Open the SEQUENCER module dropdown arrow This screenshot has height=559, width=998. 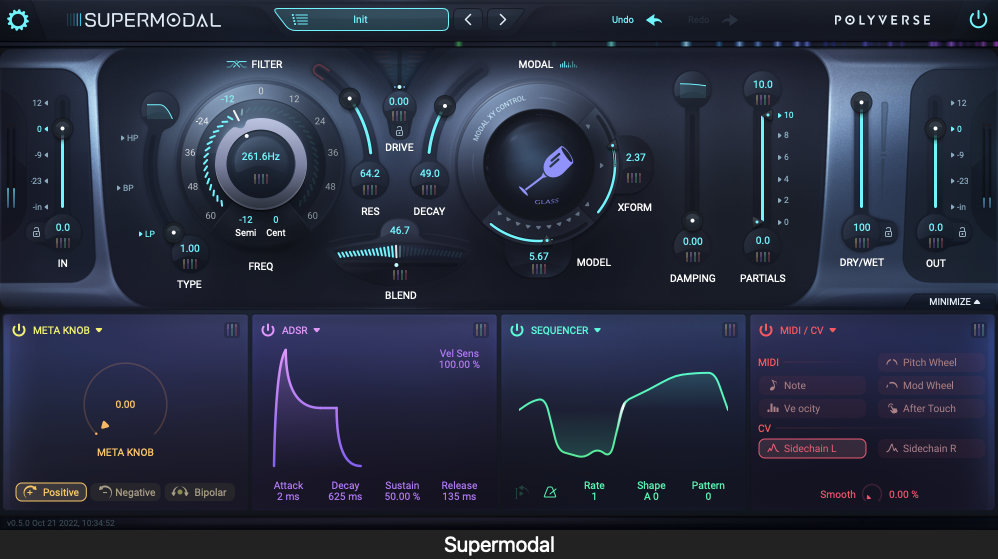click(598, 330)
